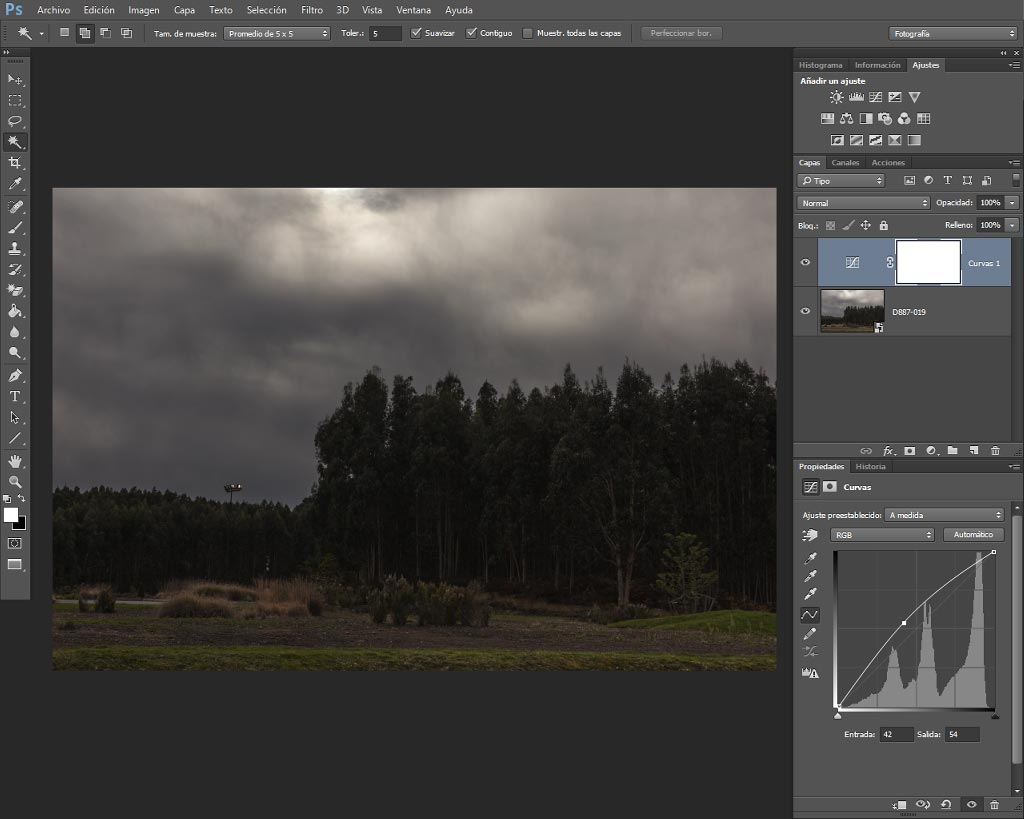Open the Filtro menu
Image resolution: width=1024 pixels, height=819 pixels.
(x=312, y=10)
